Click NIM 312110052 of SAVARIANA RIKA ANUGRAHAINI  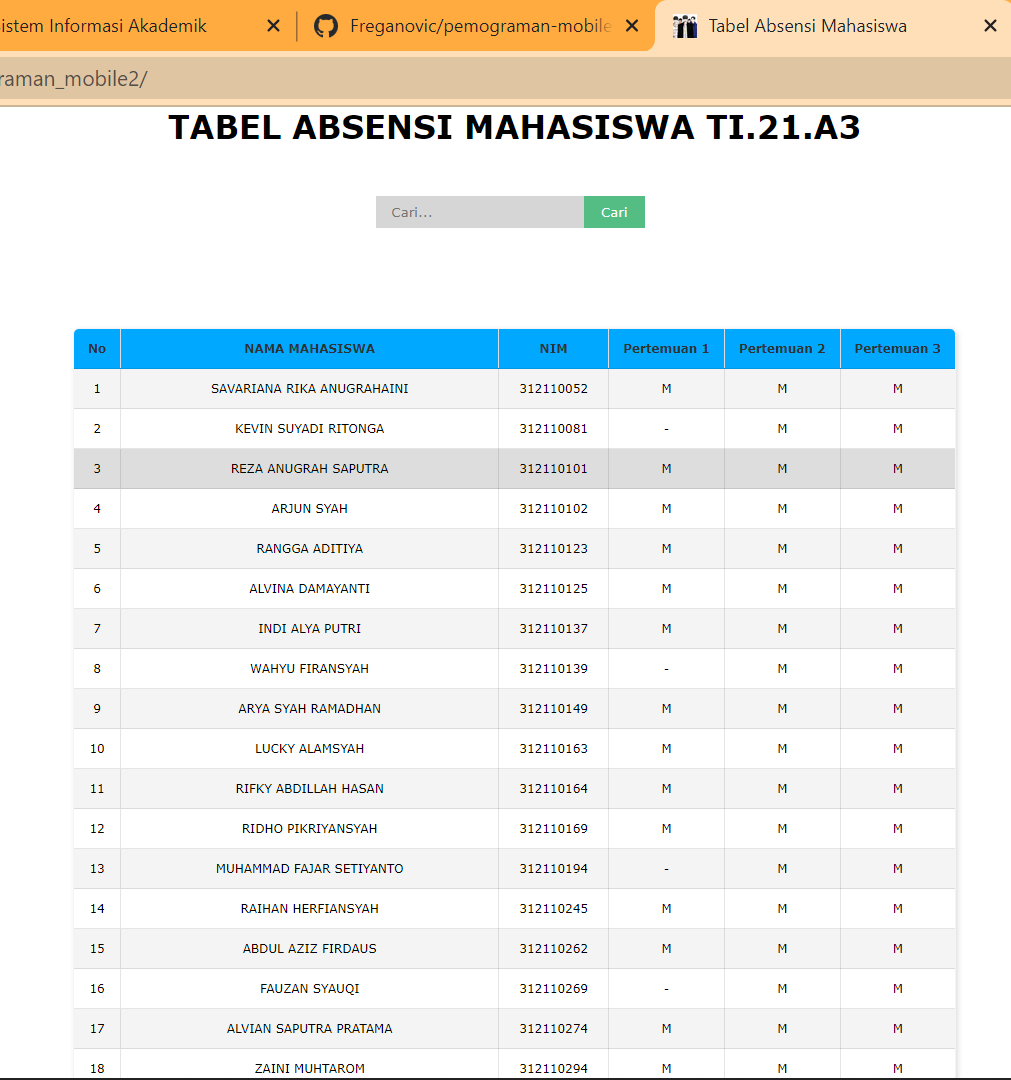(552, 388)
